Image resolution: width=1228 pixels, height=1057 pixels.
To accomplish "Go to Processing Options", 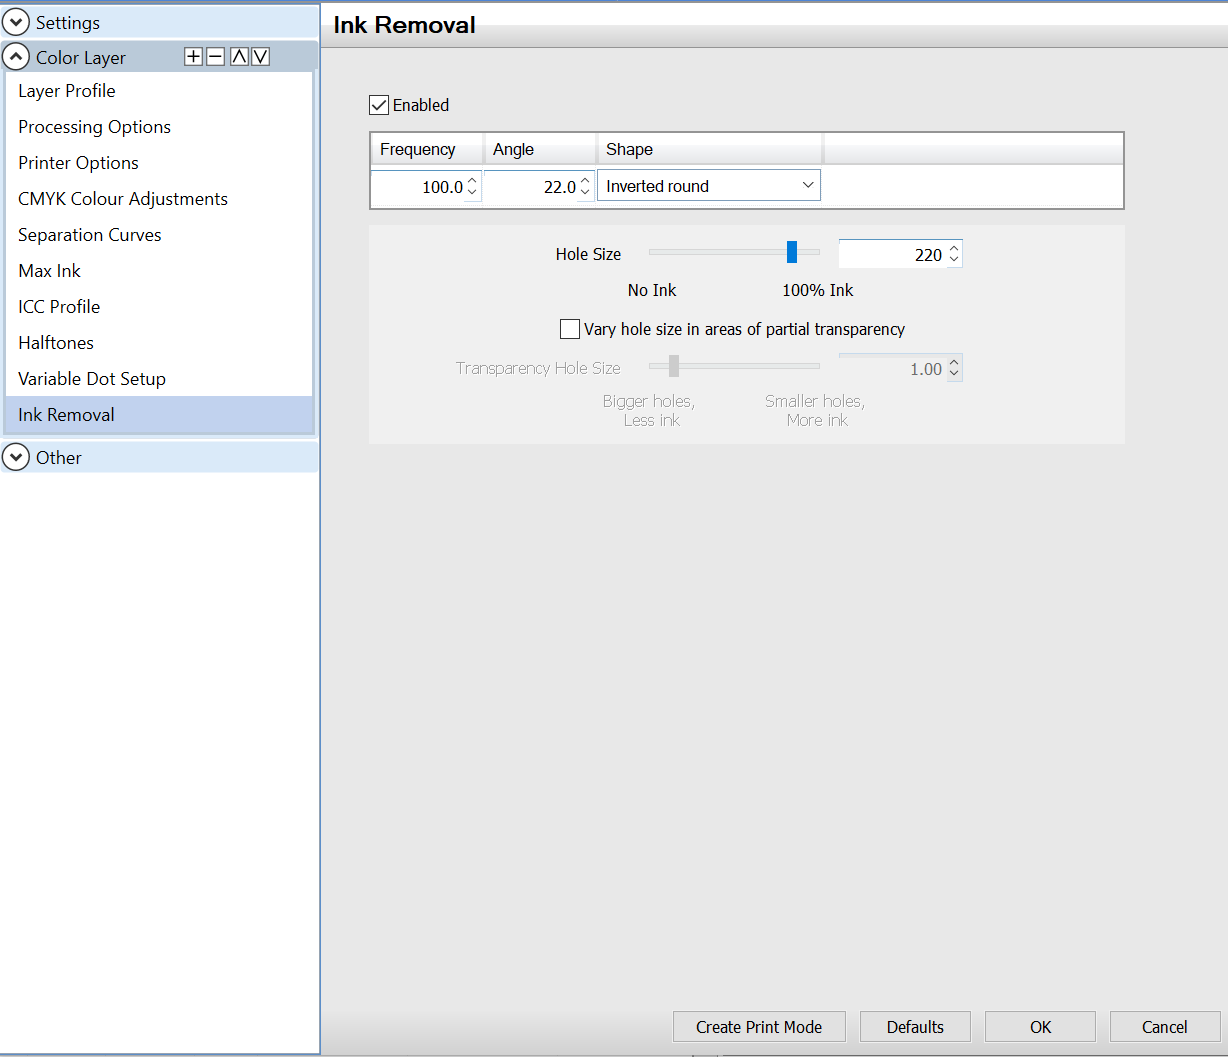I will (159, 127).
